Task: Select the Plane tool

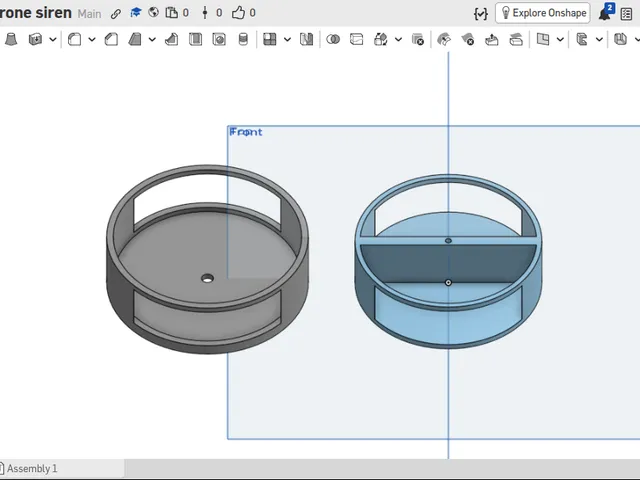Action: (542, 40)
